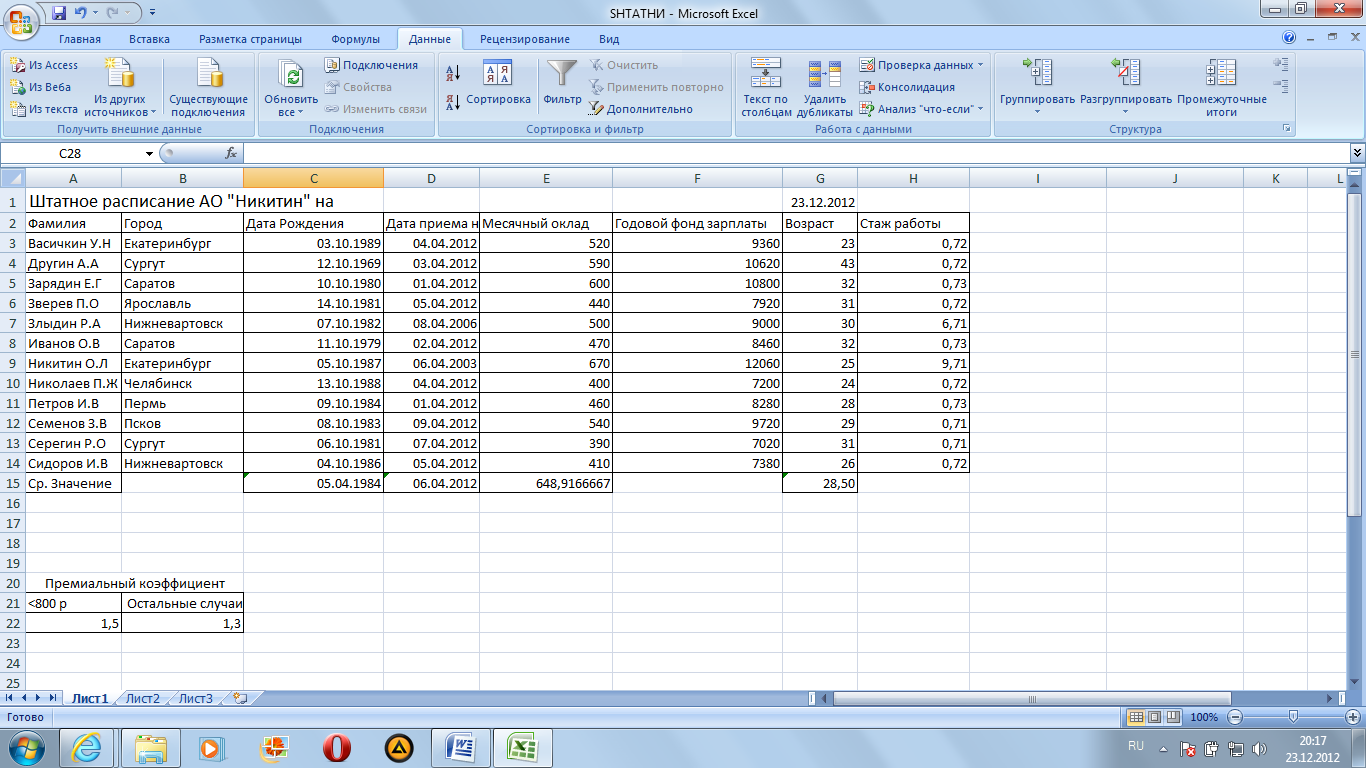This screenshot has height=768, width=1366.
Task: Switch to Page Break Preview in status bar
Action: click(1172, 717)
